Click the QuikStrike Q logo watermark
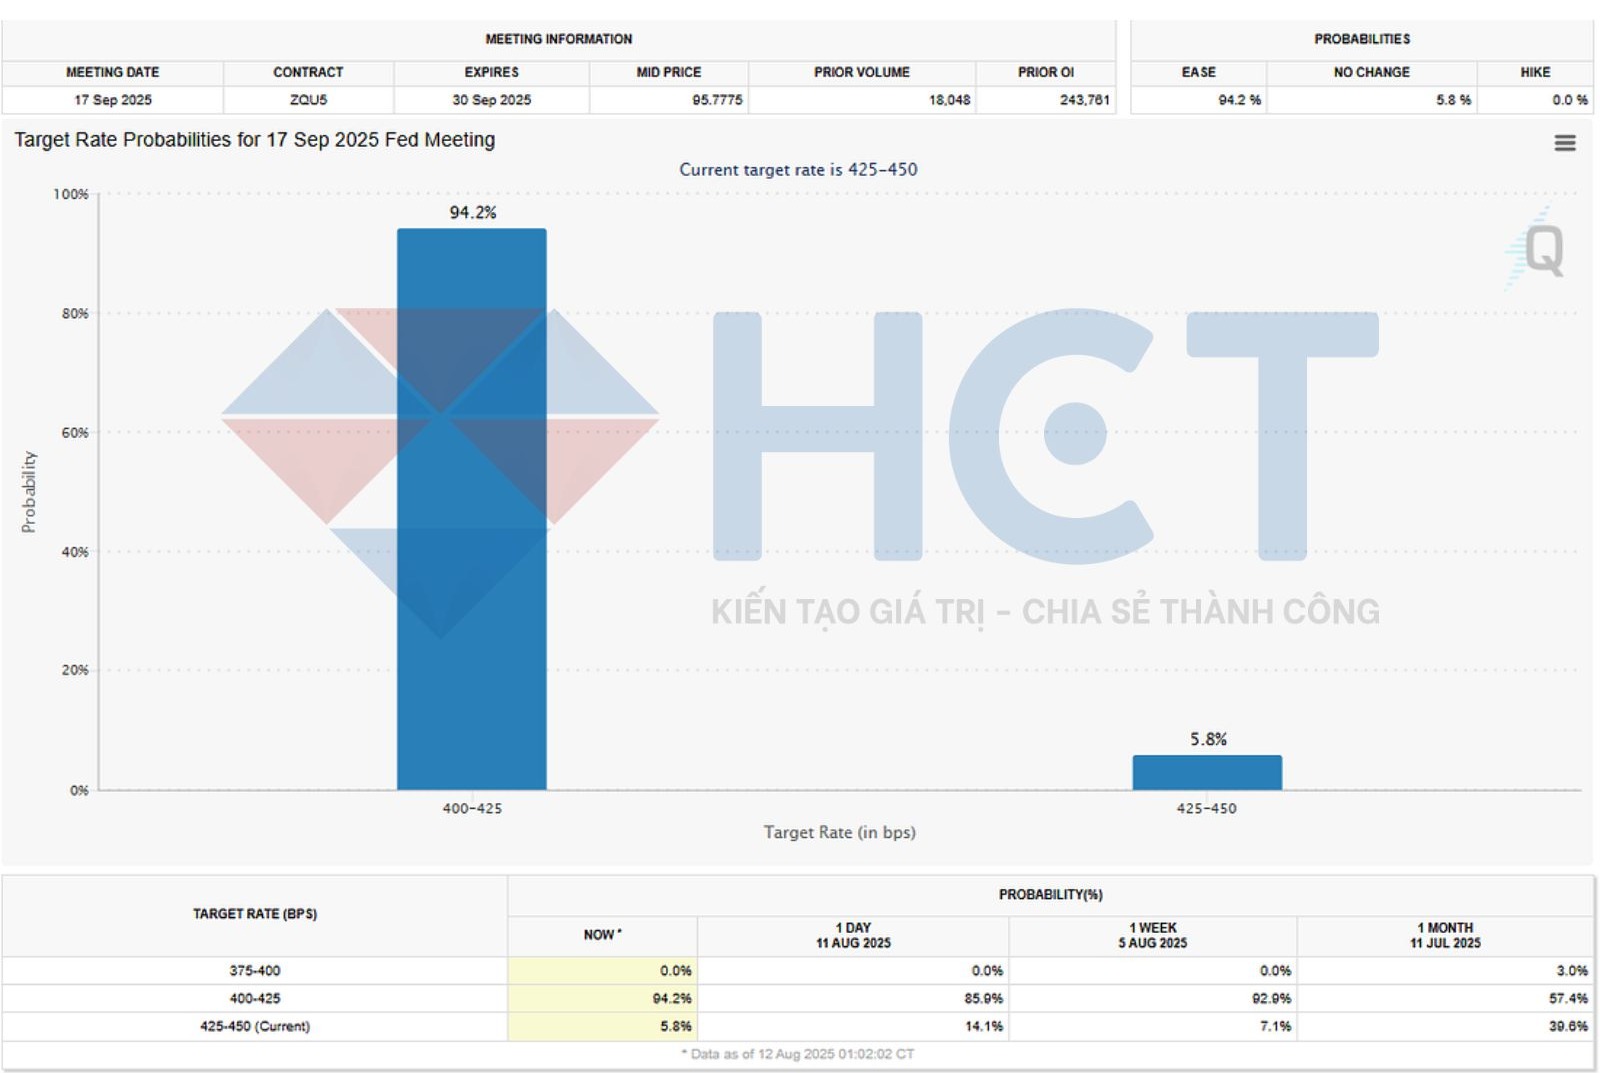This screenshot has width=1600, height=1073. (x=1540, y=250)
